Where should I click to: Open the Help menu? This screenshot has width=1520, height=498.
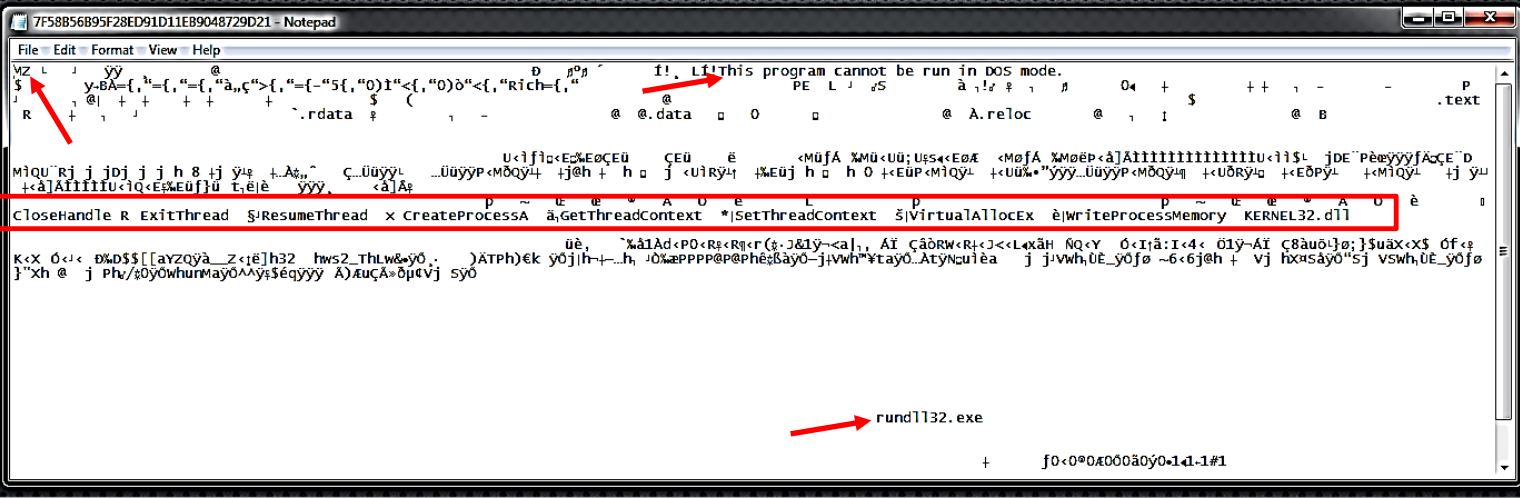(206, 49)
